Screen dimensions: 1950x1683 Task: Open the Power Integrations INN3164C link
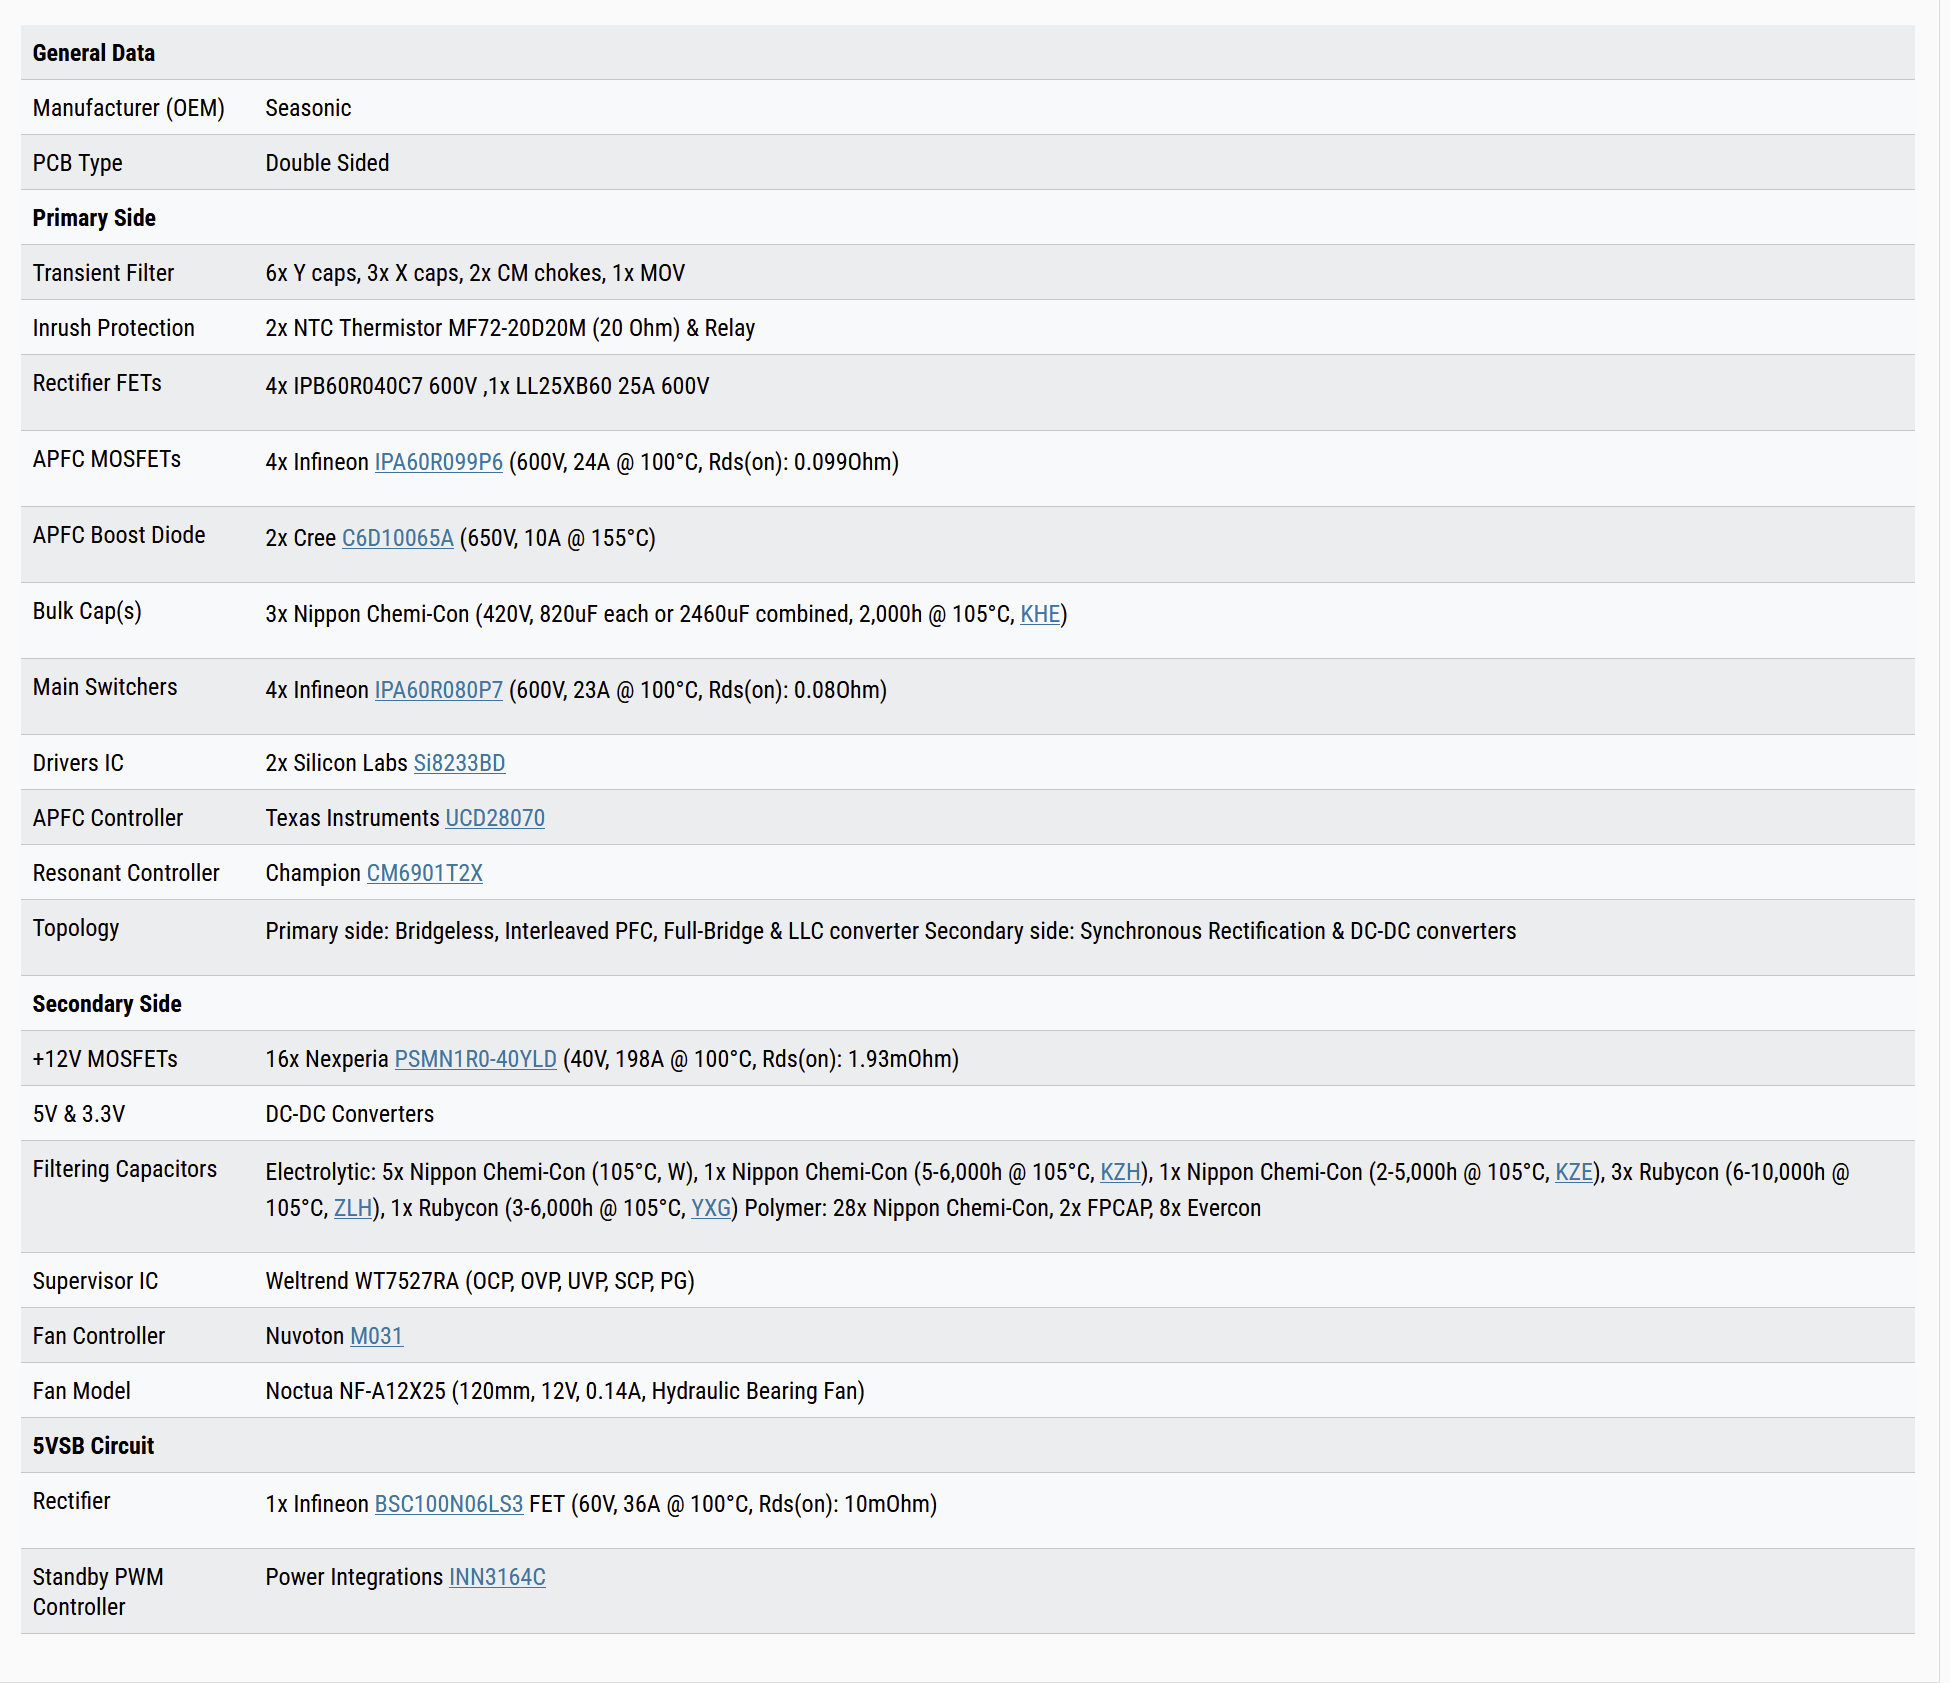pos(497,1577)
